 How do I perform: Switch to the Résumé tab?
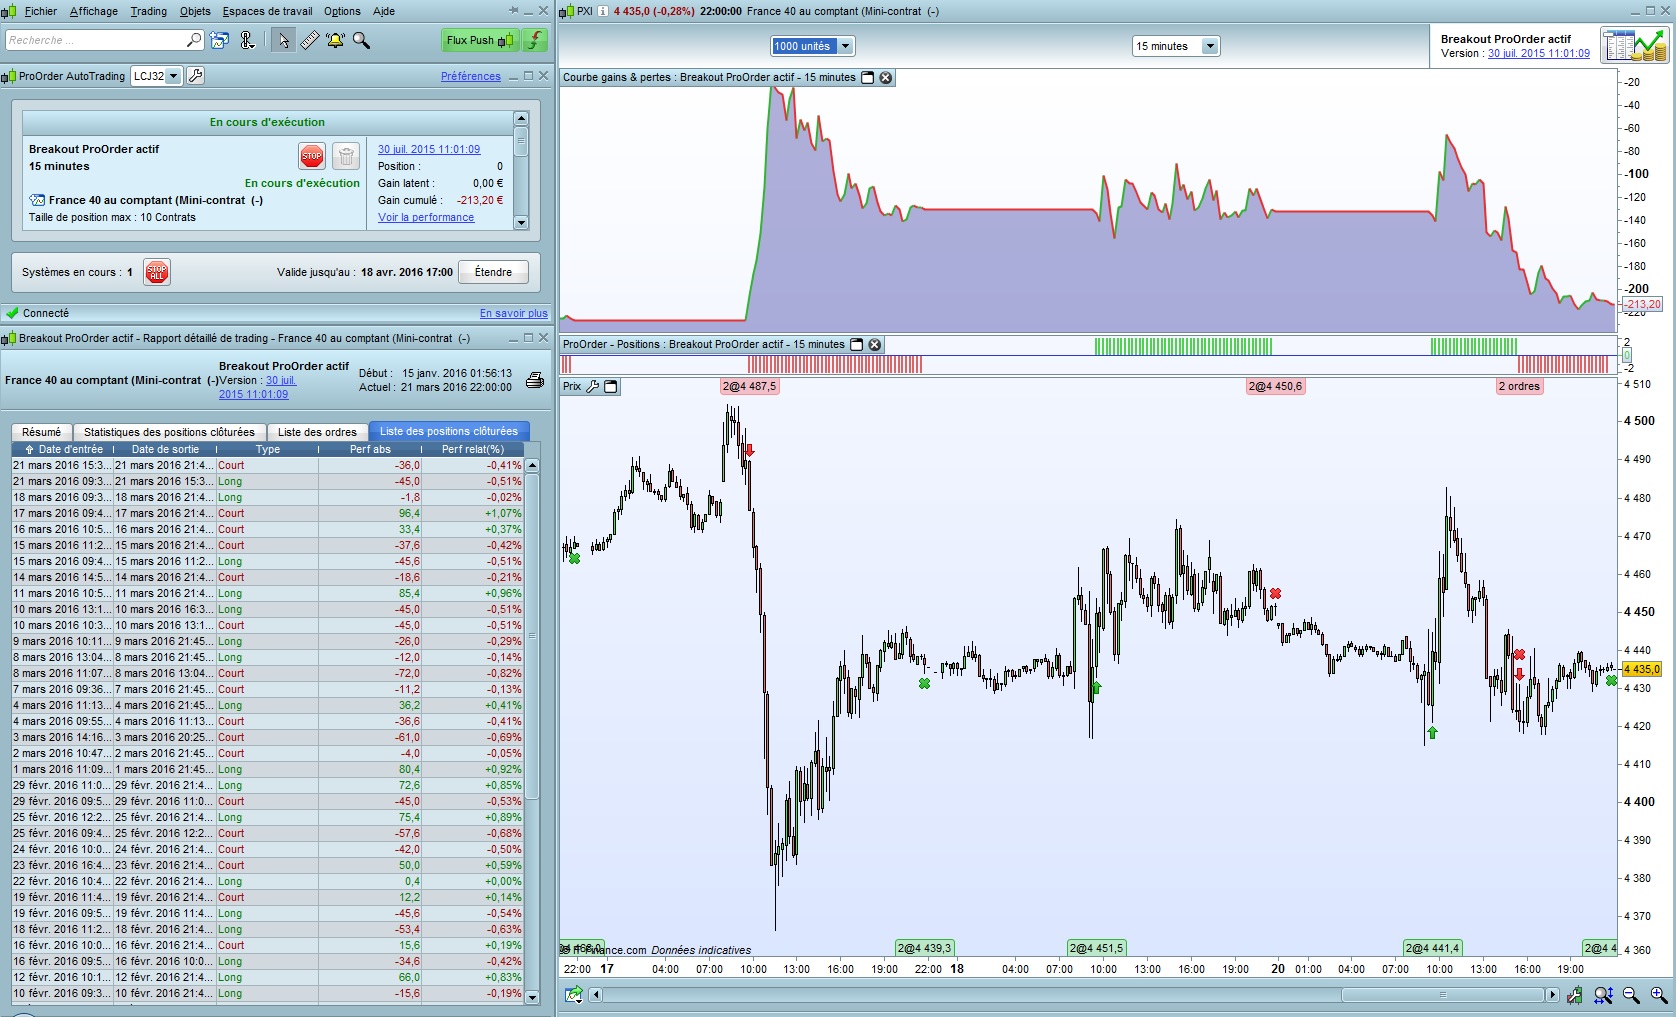(x=42, y=432)
